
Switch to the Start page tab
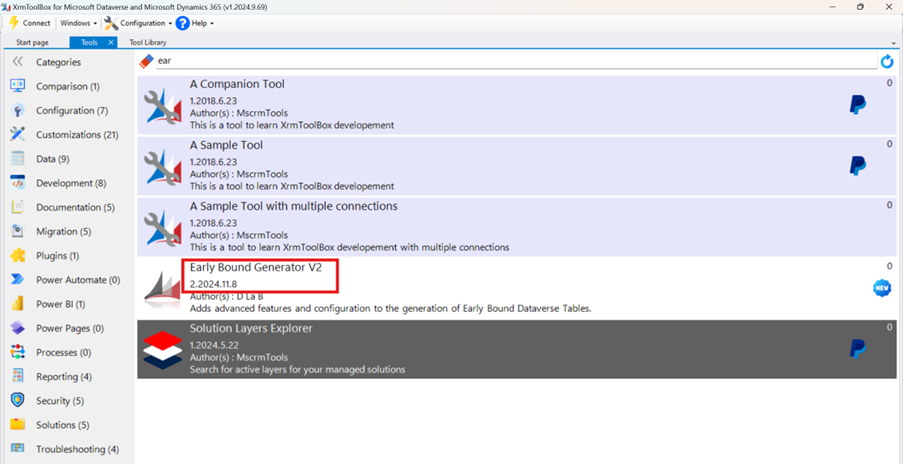tap(32, 43)
